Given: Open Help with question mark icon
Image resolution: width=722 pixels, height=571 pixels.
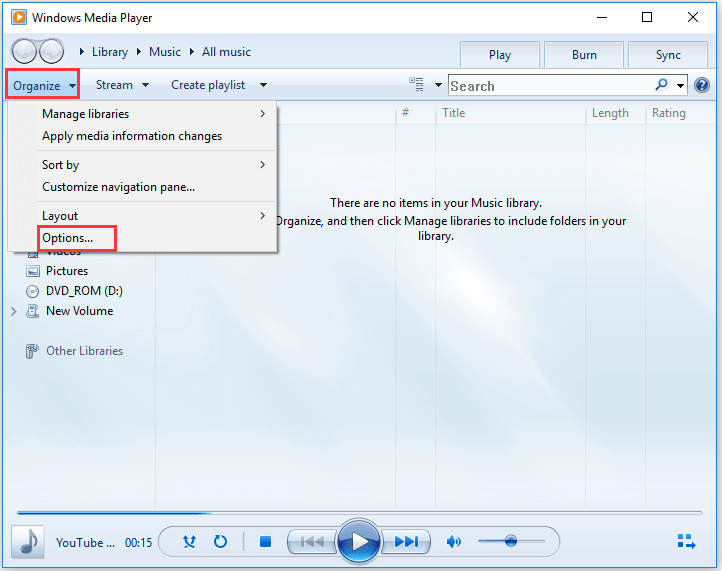Looking at the screenshot, I should [x=702, y=86].
